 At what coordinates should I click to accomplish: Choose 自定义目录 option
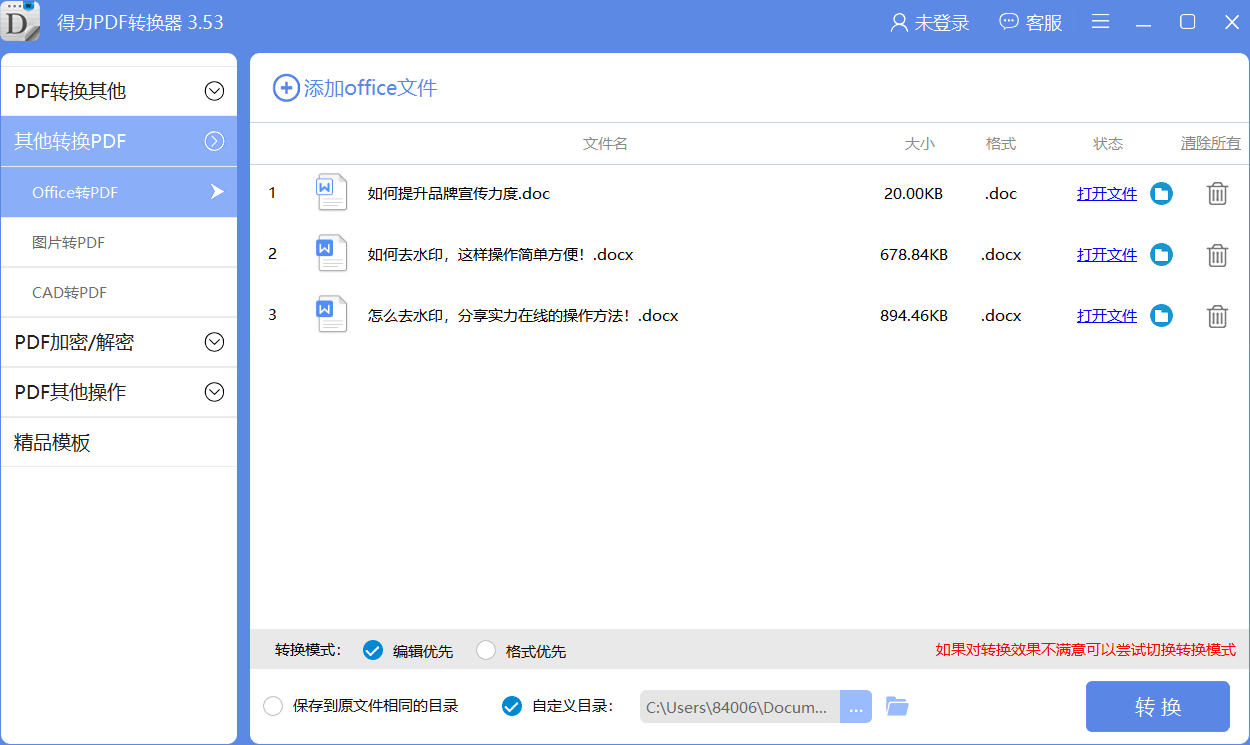click(511, 706)
